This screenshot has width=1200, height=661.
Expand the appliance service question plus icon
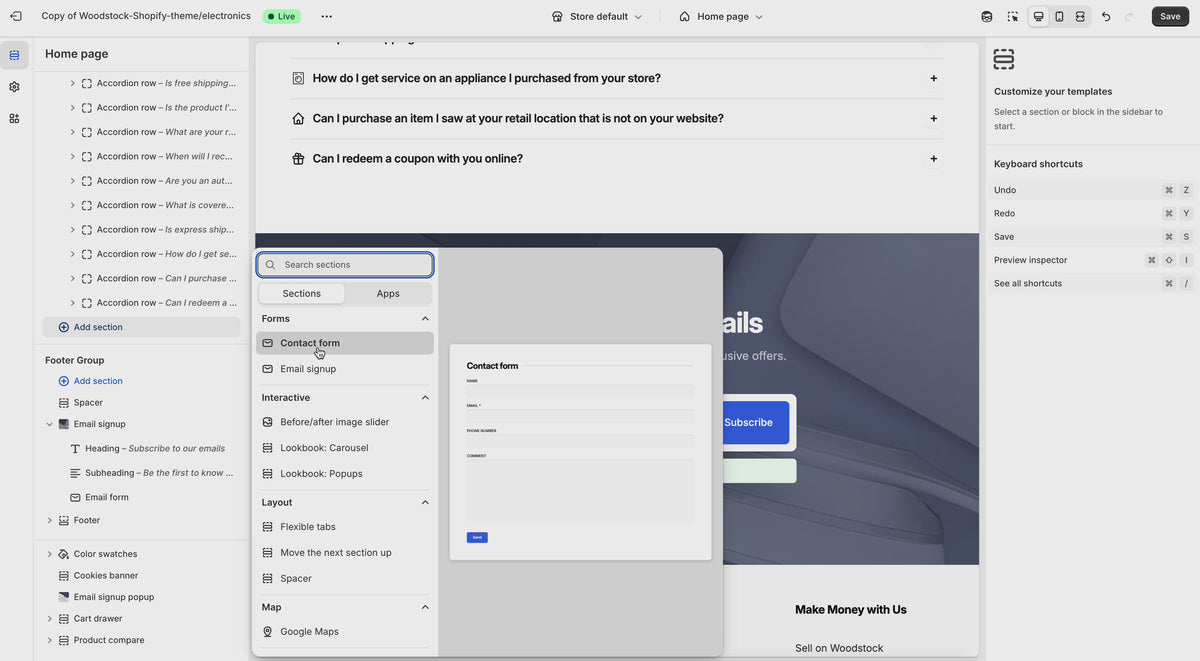[x=934, y=78]
